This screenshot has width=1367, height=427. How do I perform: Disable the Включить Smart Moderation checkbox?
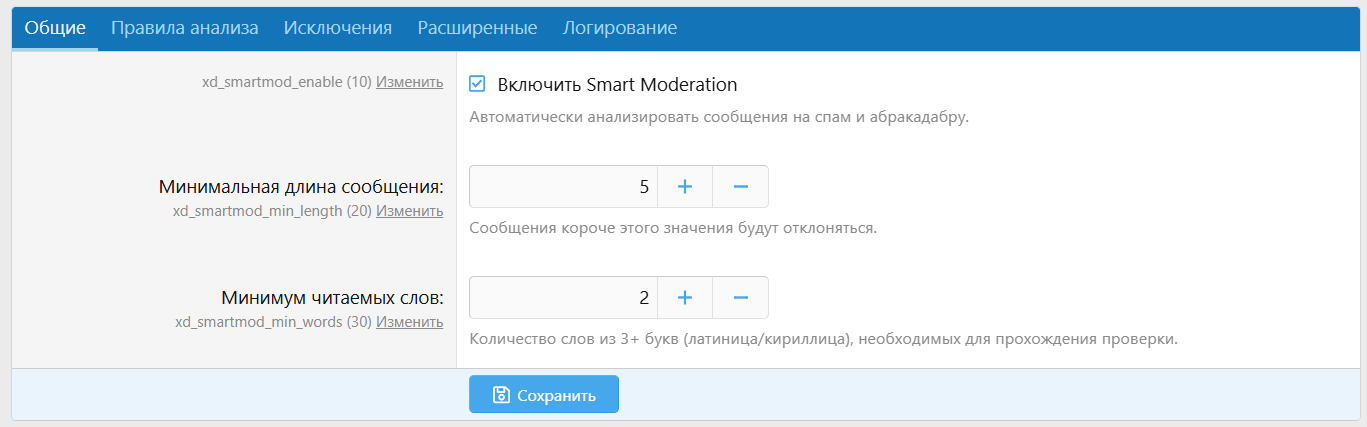(478, 84)
